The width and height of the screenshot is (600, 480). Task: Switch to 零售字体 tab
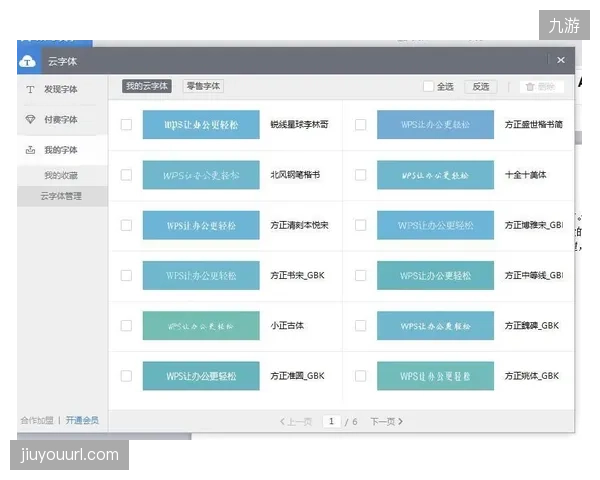[203, 86]
